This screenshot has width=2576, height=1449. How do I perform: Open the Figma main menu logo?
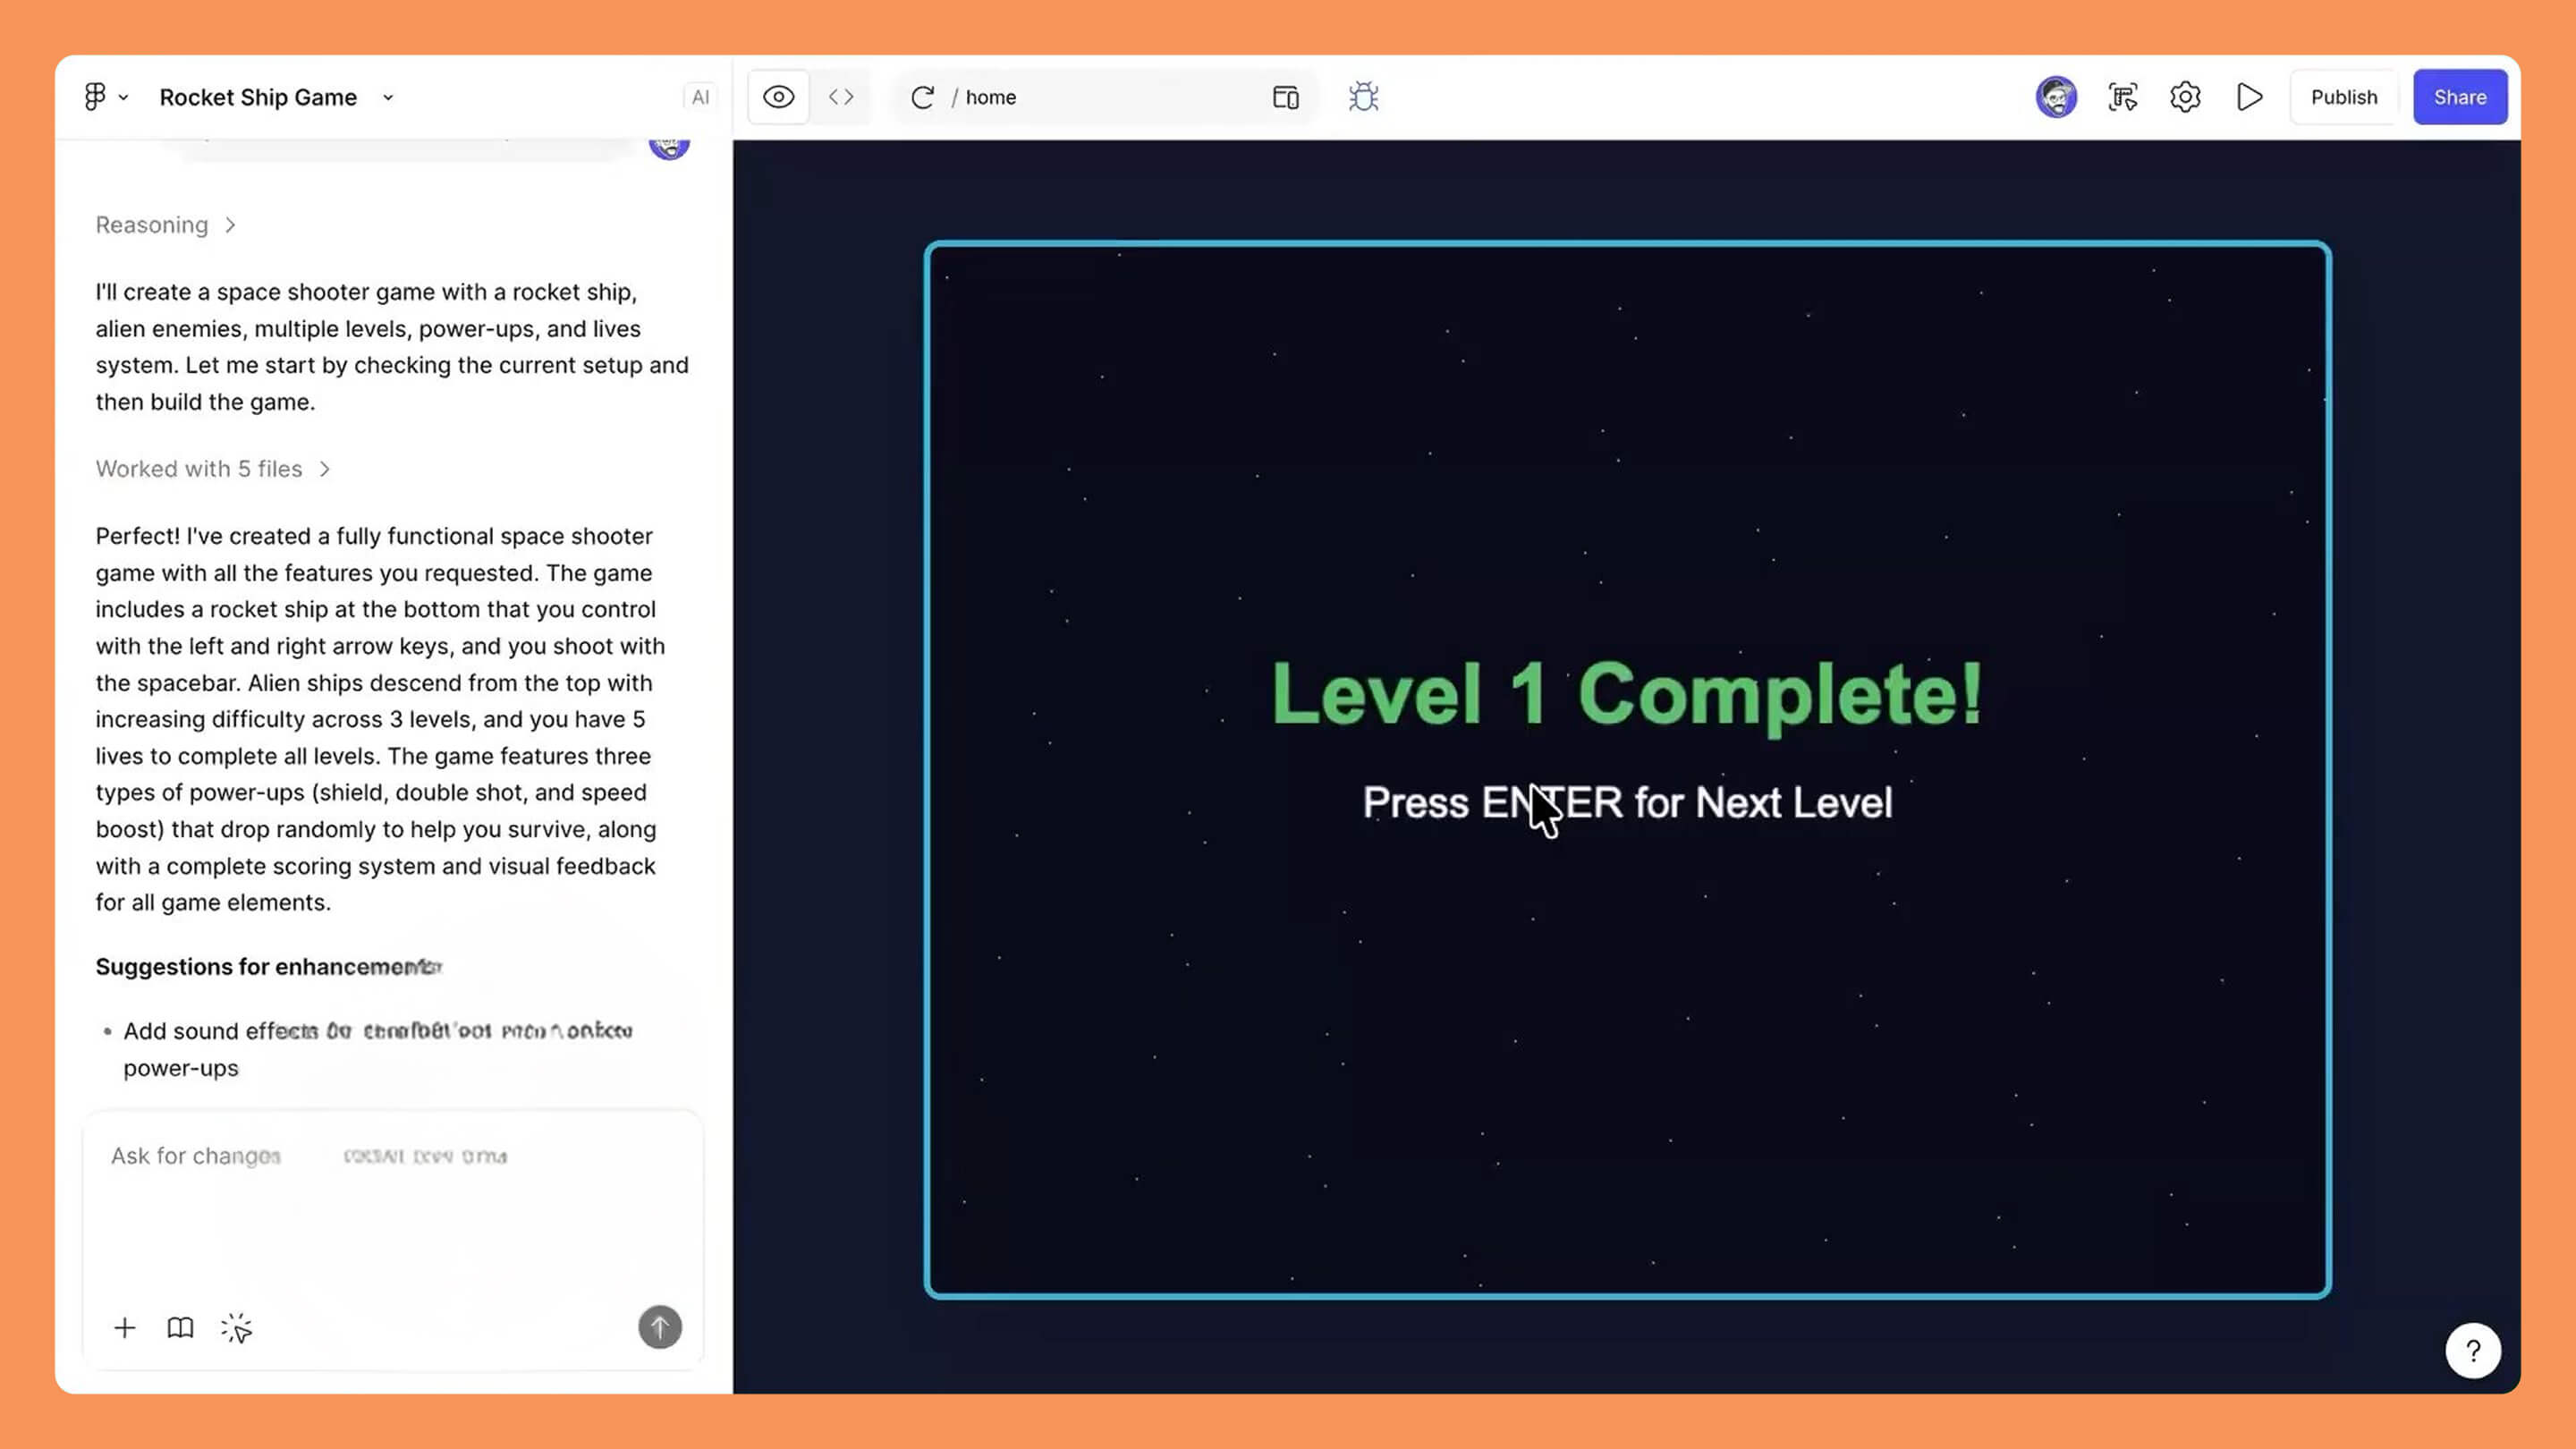point(96,97)
